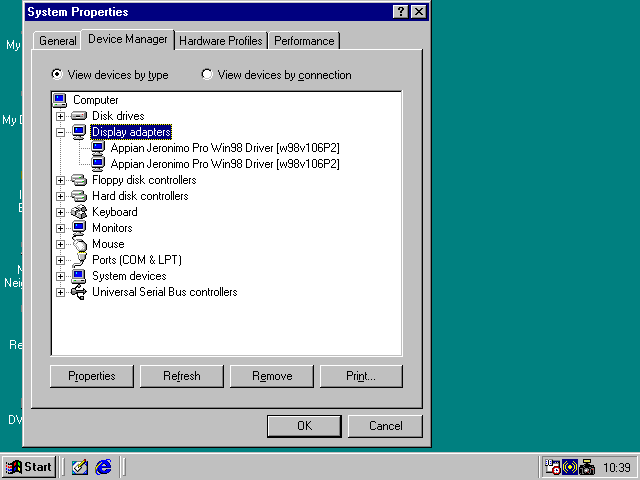The width and height of the screenshot is (640, 480).
Task: Click the Hard disk controllers icon
Action: (79, 196)
